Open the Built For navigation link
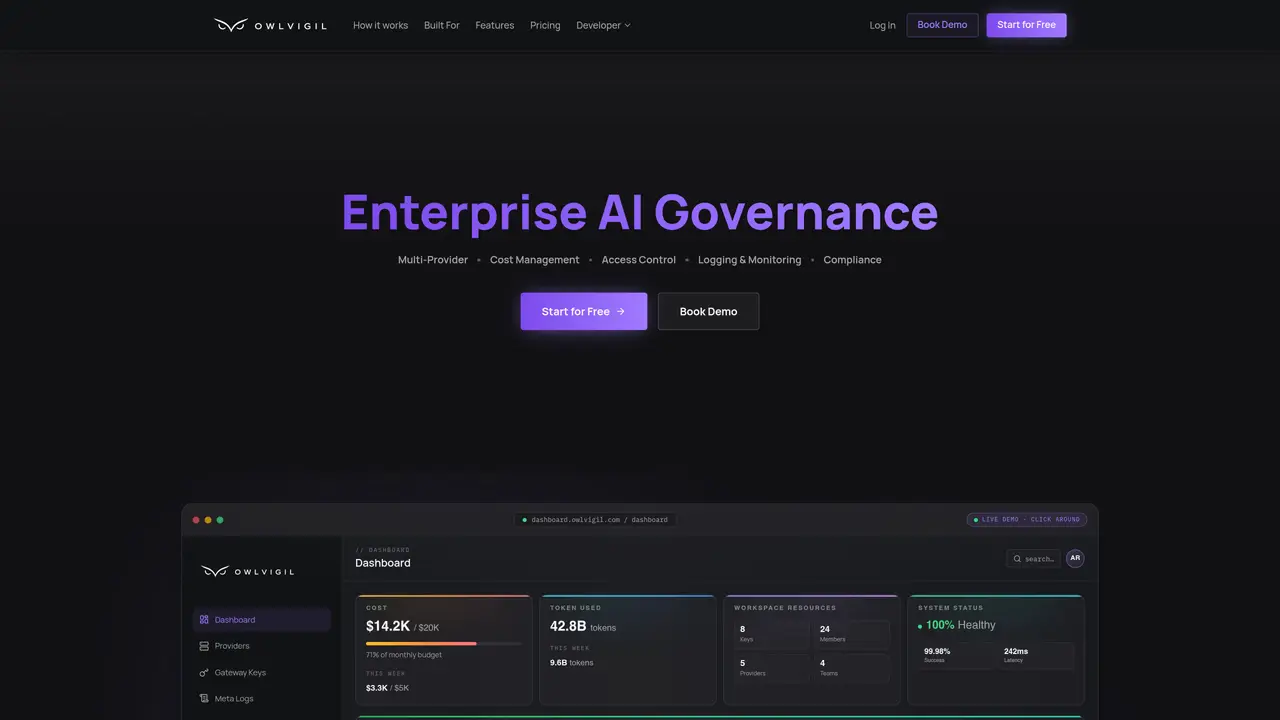1280x720 pixels. pos(441,25)
